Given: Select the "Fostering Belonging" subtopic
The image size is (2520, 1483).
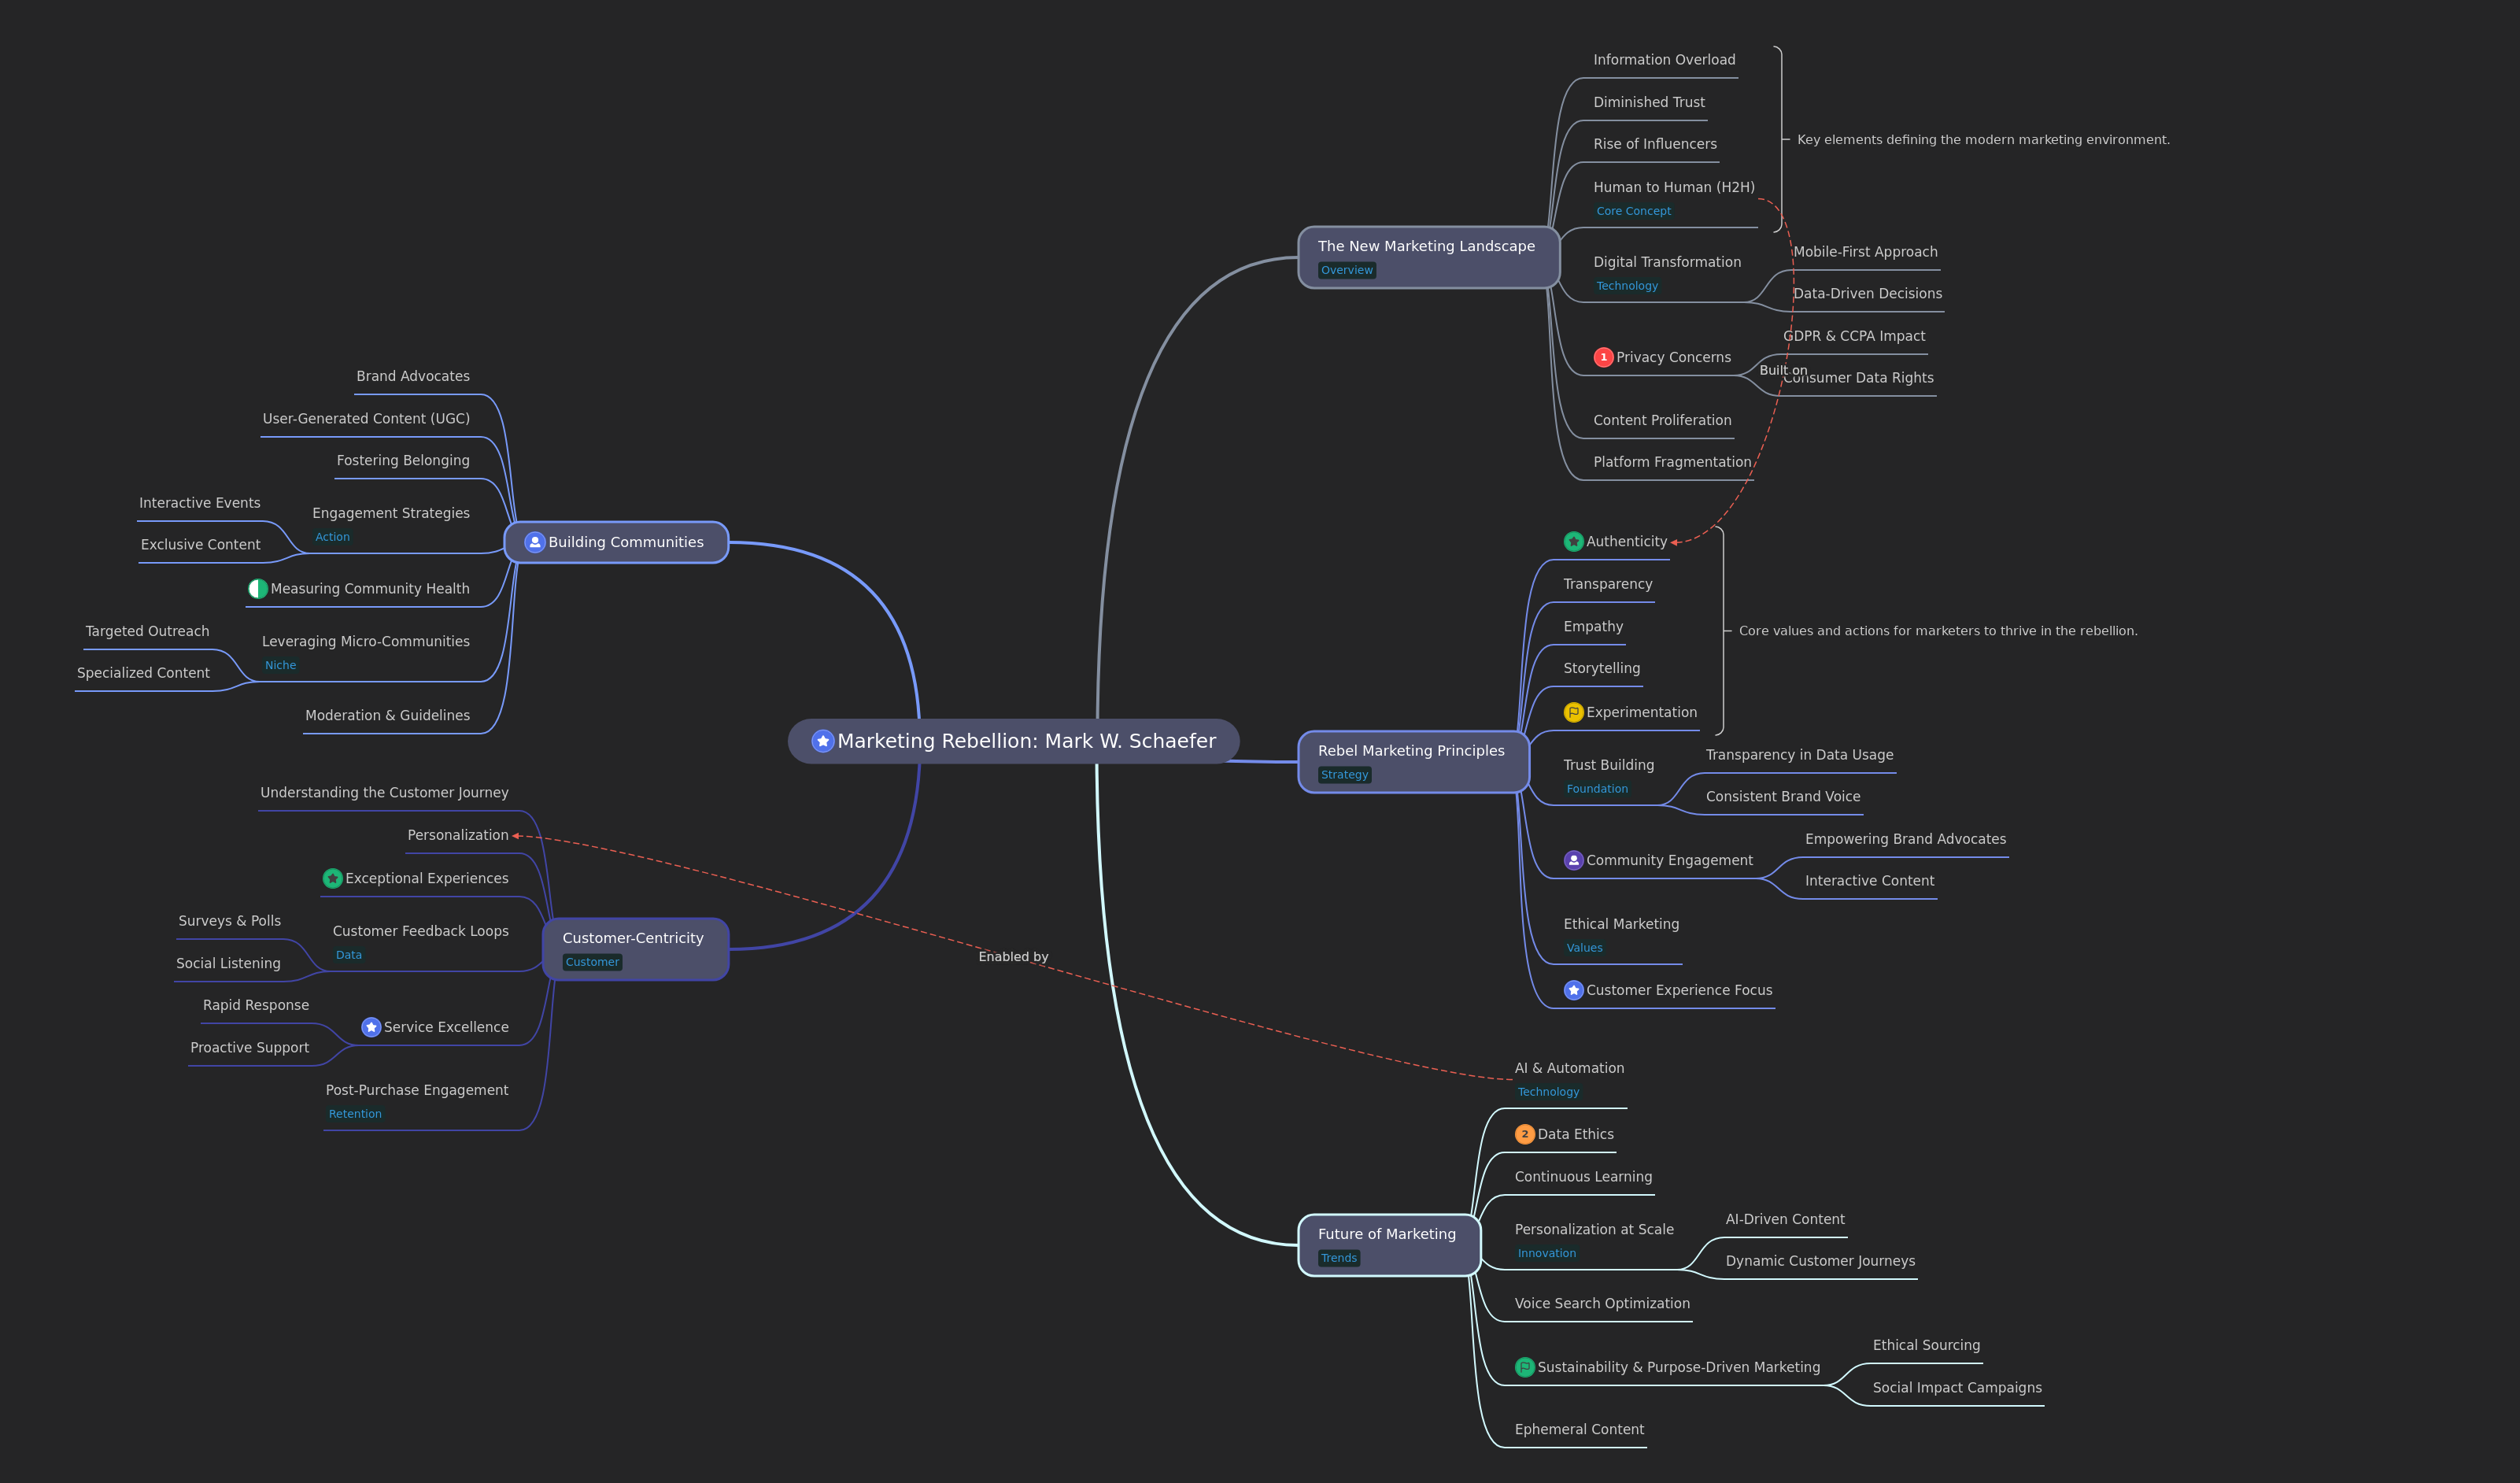Looking at the screenshot, I should pos(403,461).
